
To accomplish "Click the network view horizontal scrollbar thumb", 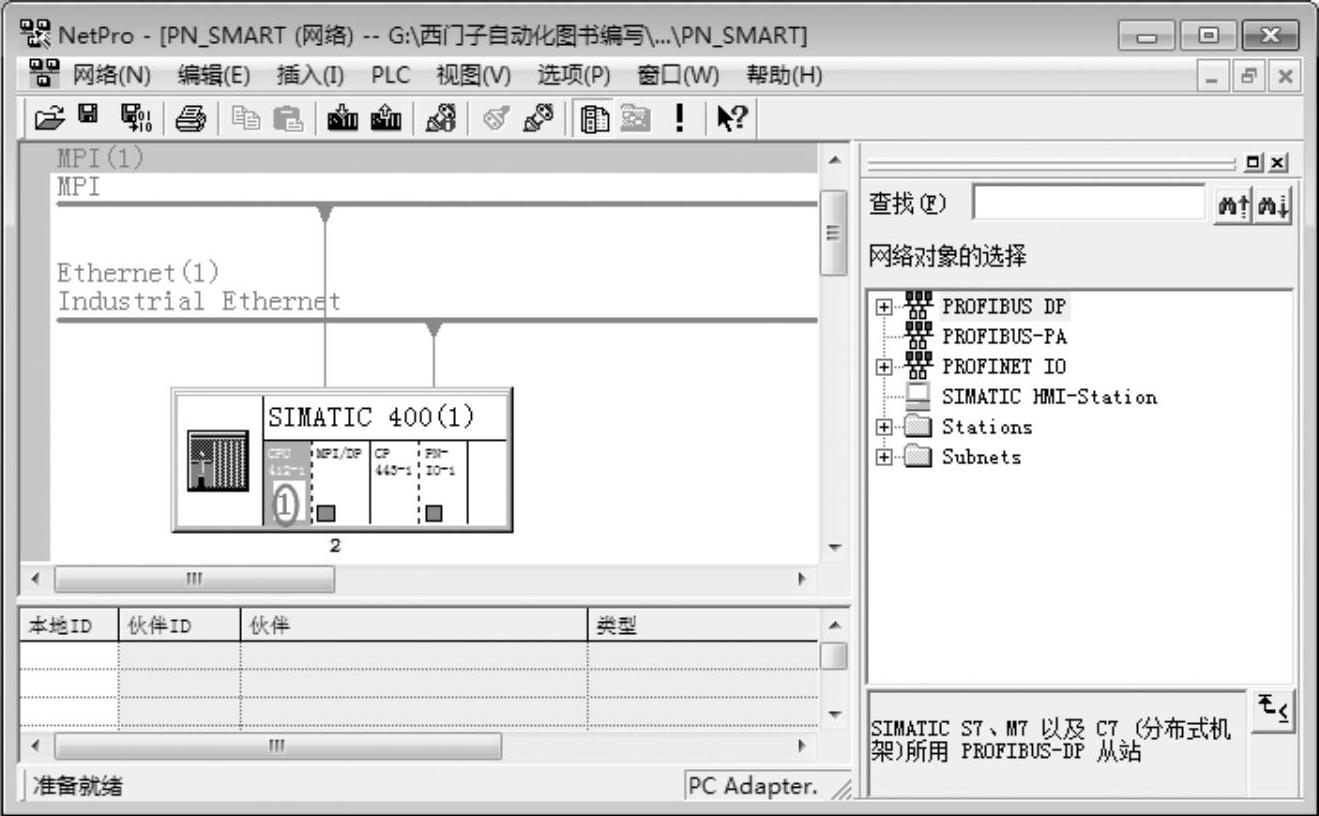I will (x=195, y=580).
